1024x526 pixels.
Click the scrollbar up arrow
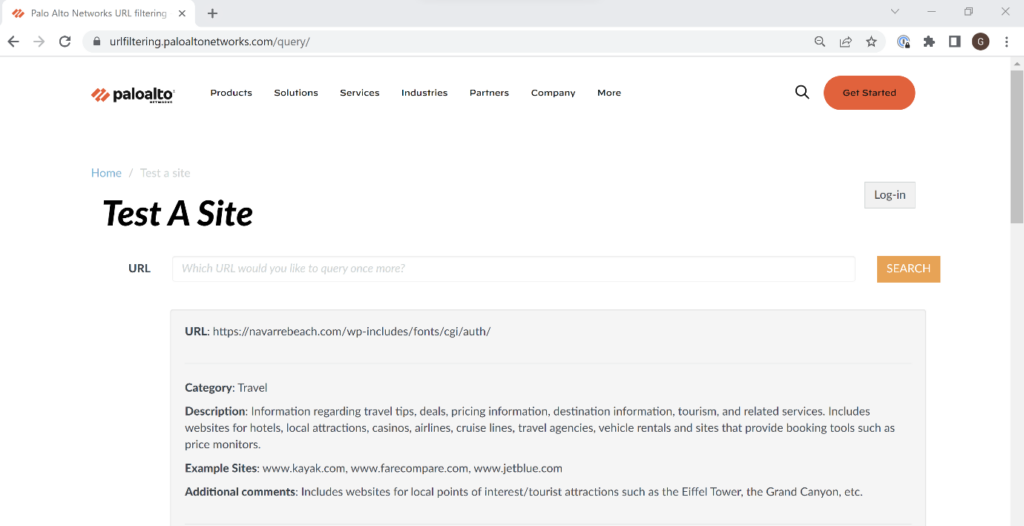[x=1017, y=63]
